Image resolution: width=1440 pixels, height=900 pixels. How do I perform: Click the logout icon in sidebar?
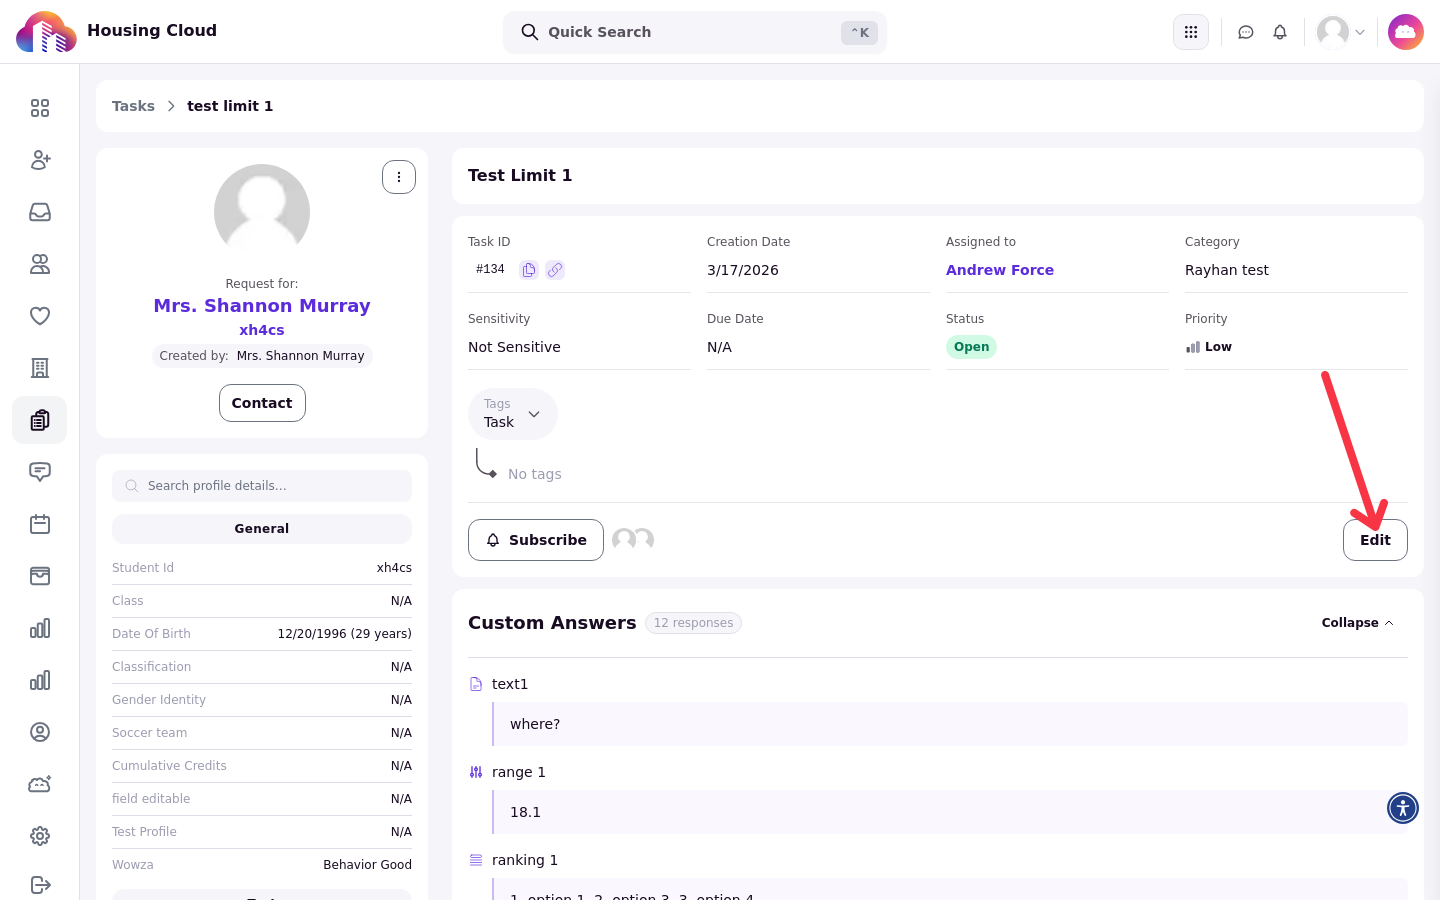(x=40, y=885)
